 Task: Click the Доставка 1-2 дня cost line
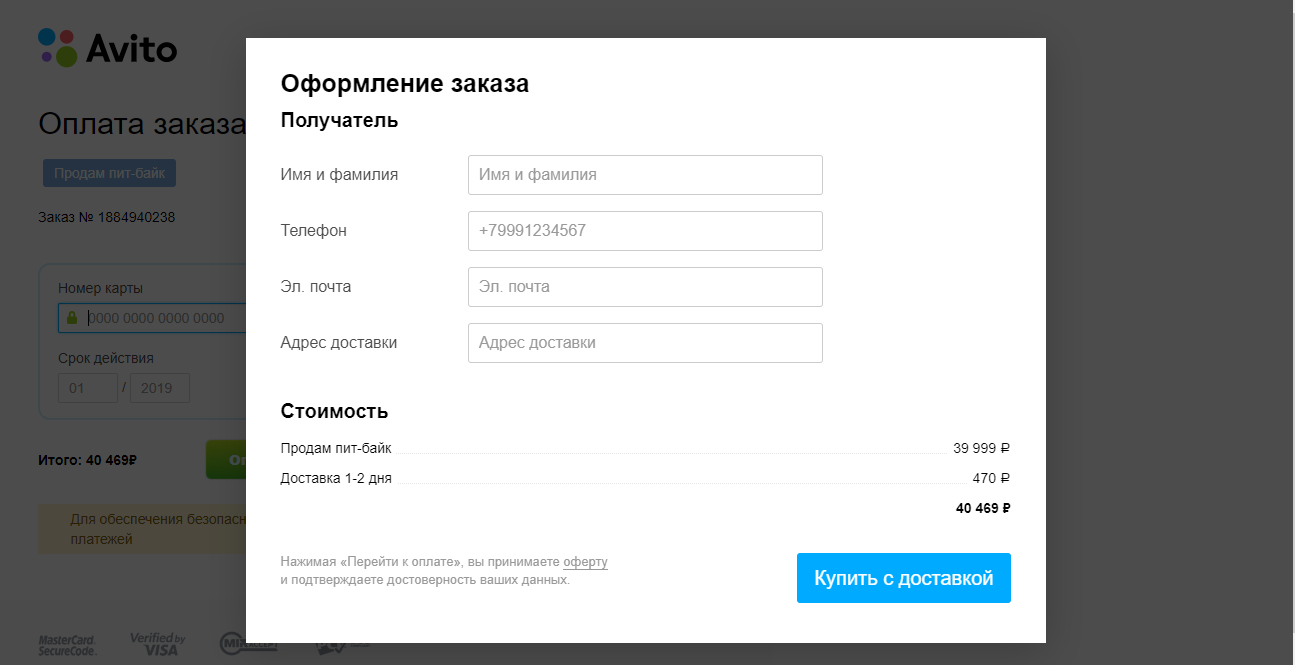pyautogui.click(x=336, y=478)
